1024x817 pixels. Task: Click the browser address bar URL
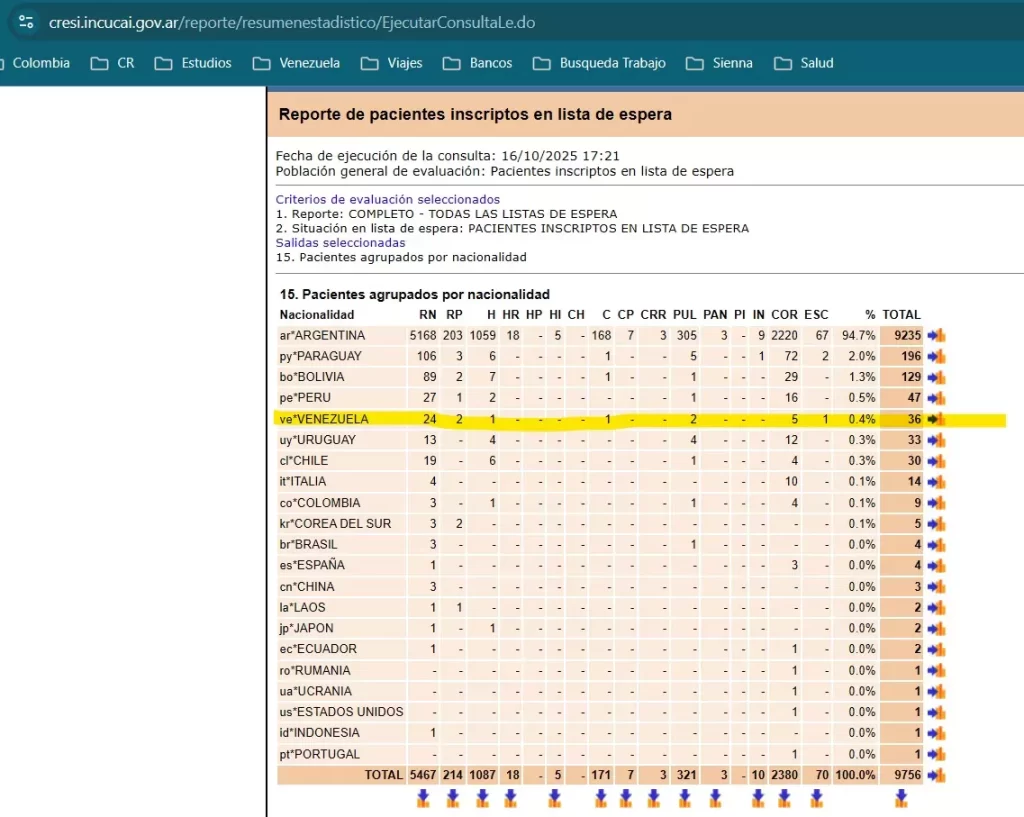coord(300,21)
